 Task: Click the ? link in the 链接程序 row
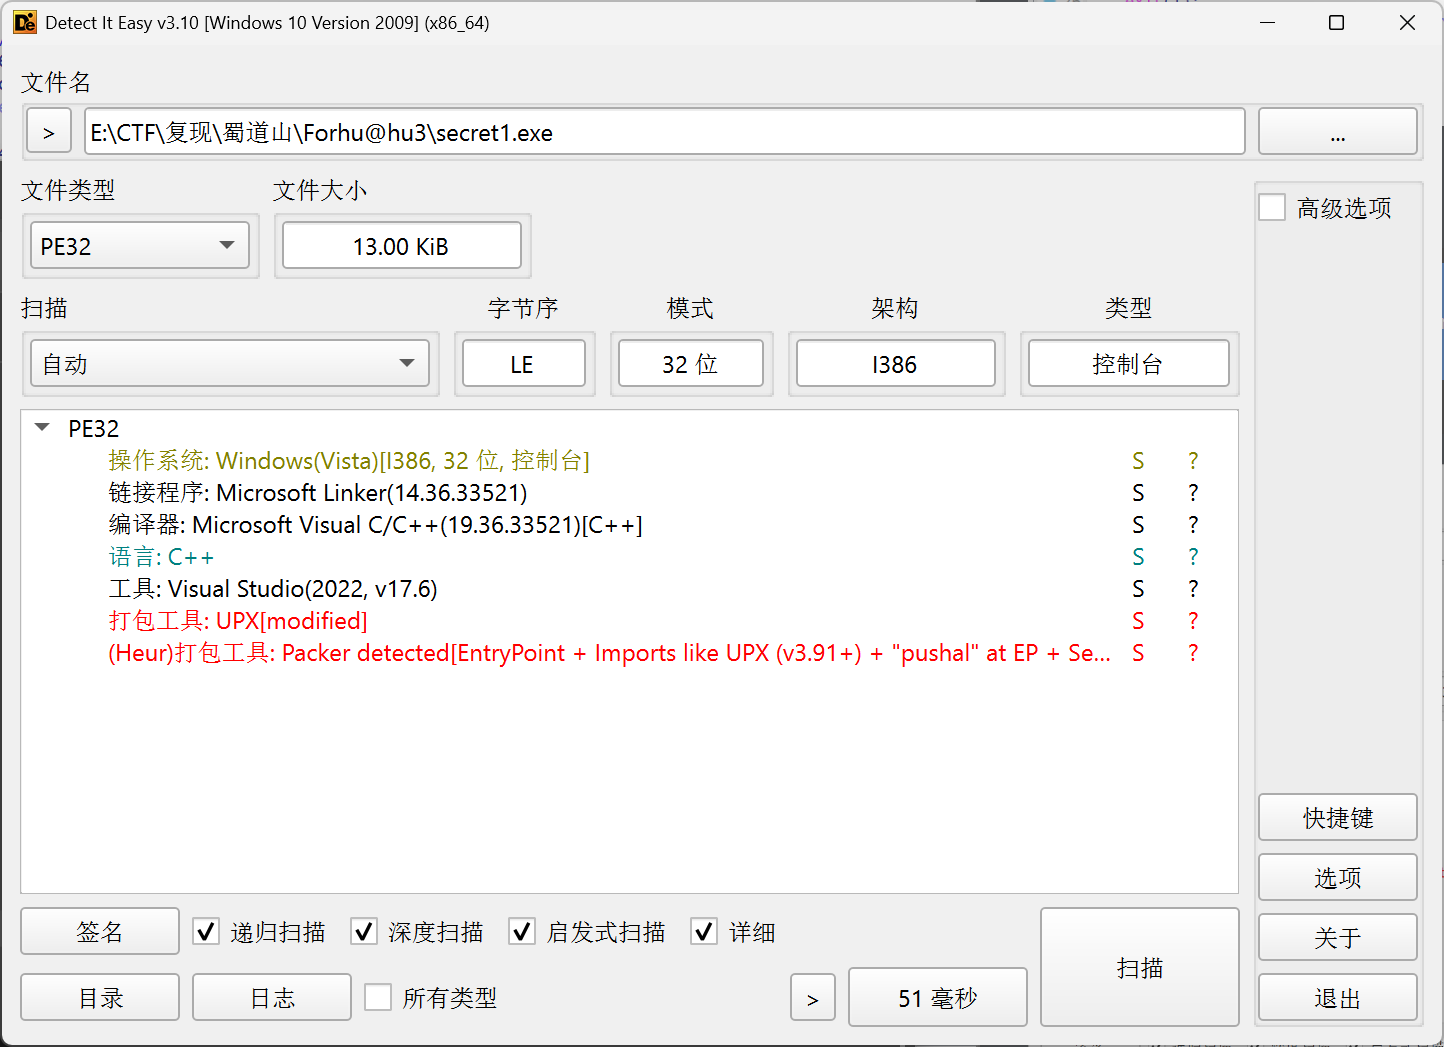pos(1193,492)
